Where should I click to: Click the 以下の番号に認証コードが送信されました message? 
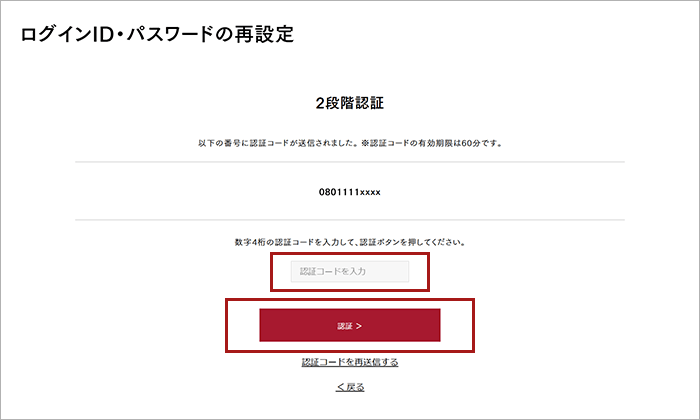coord(279,143)
